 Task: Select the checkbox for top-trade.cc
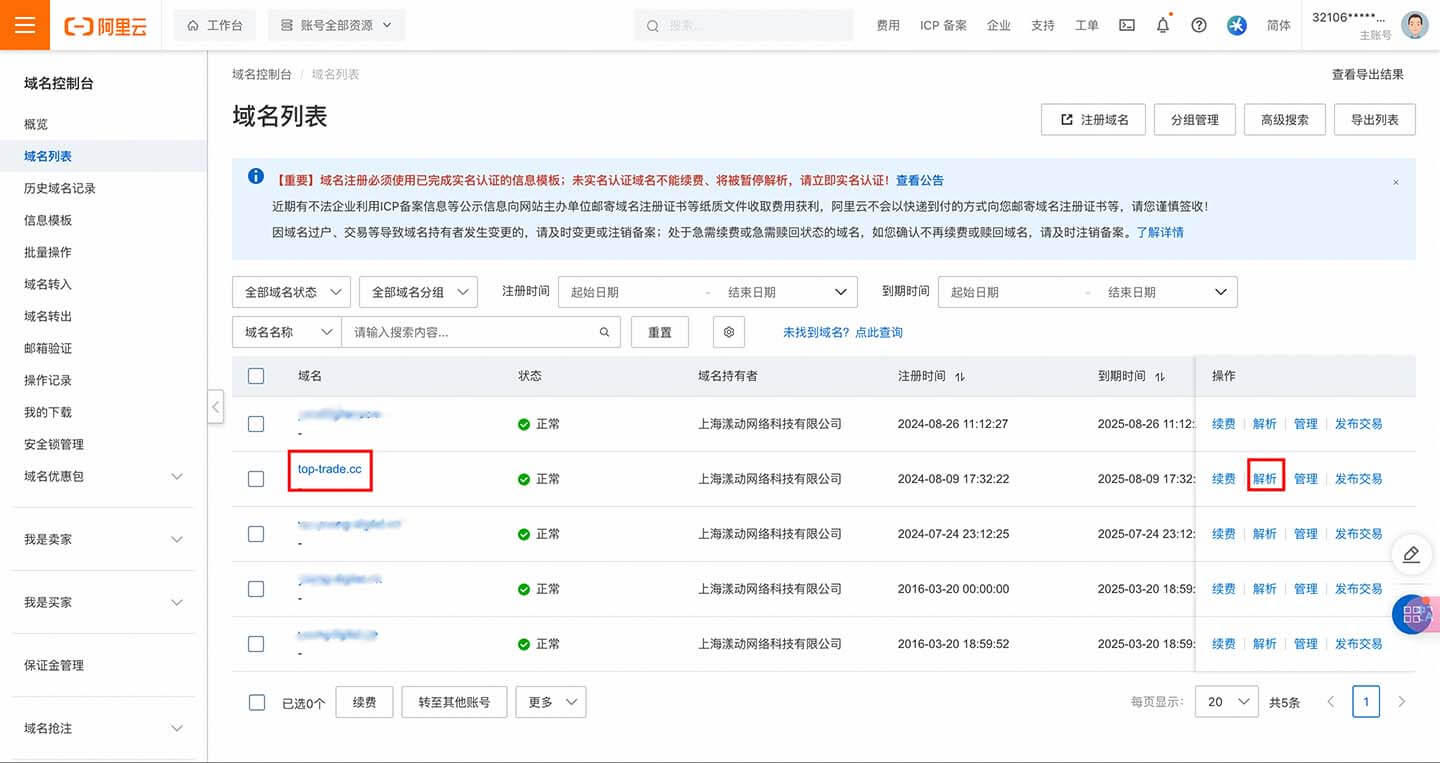[x=256, y=479]
